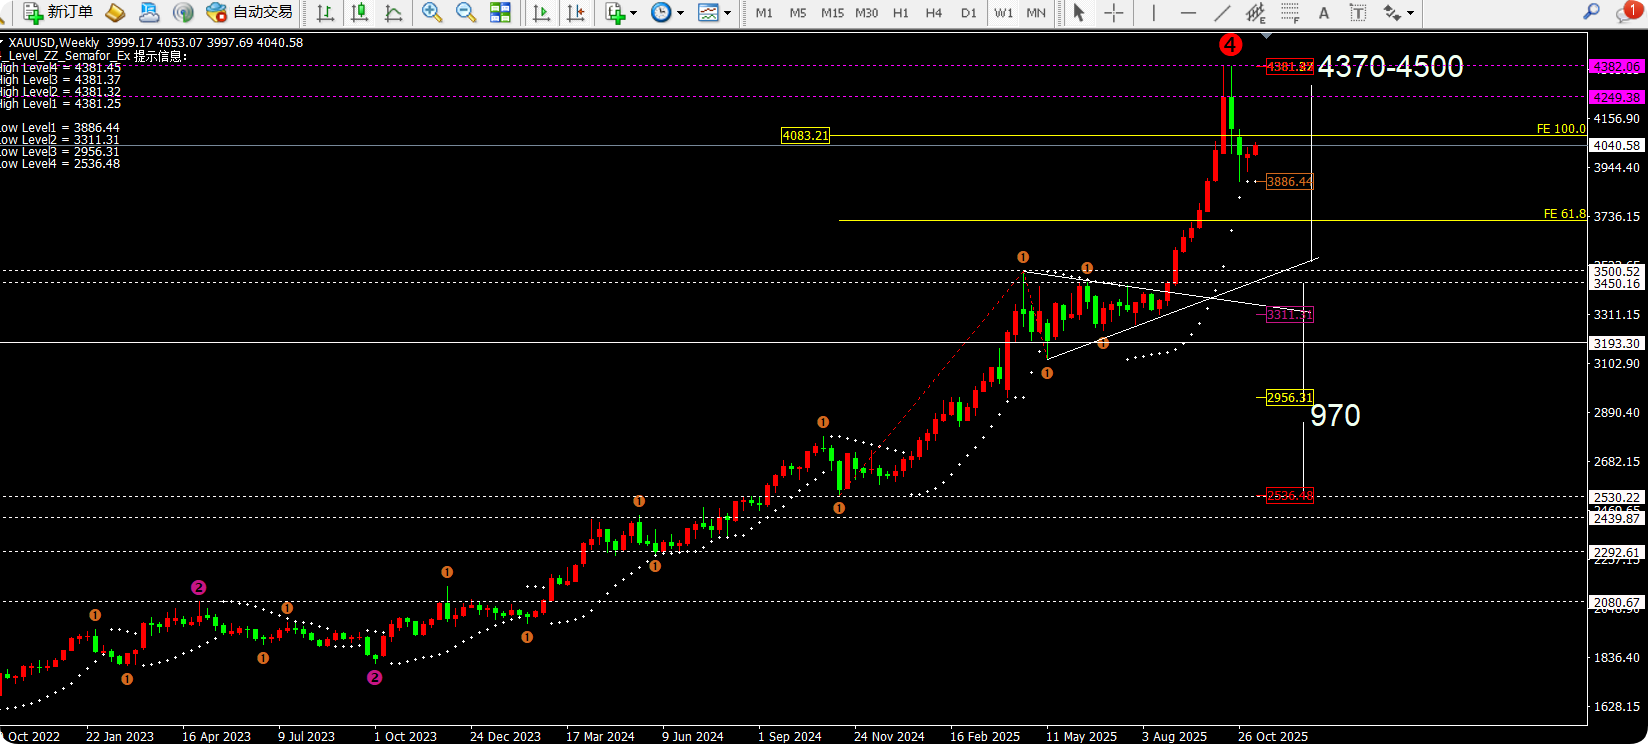Switch to the H4 timeframe
Image resolution: width=1648 pixels, height=744 pixels.
point(934,13)
